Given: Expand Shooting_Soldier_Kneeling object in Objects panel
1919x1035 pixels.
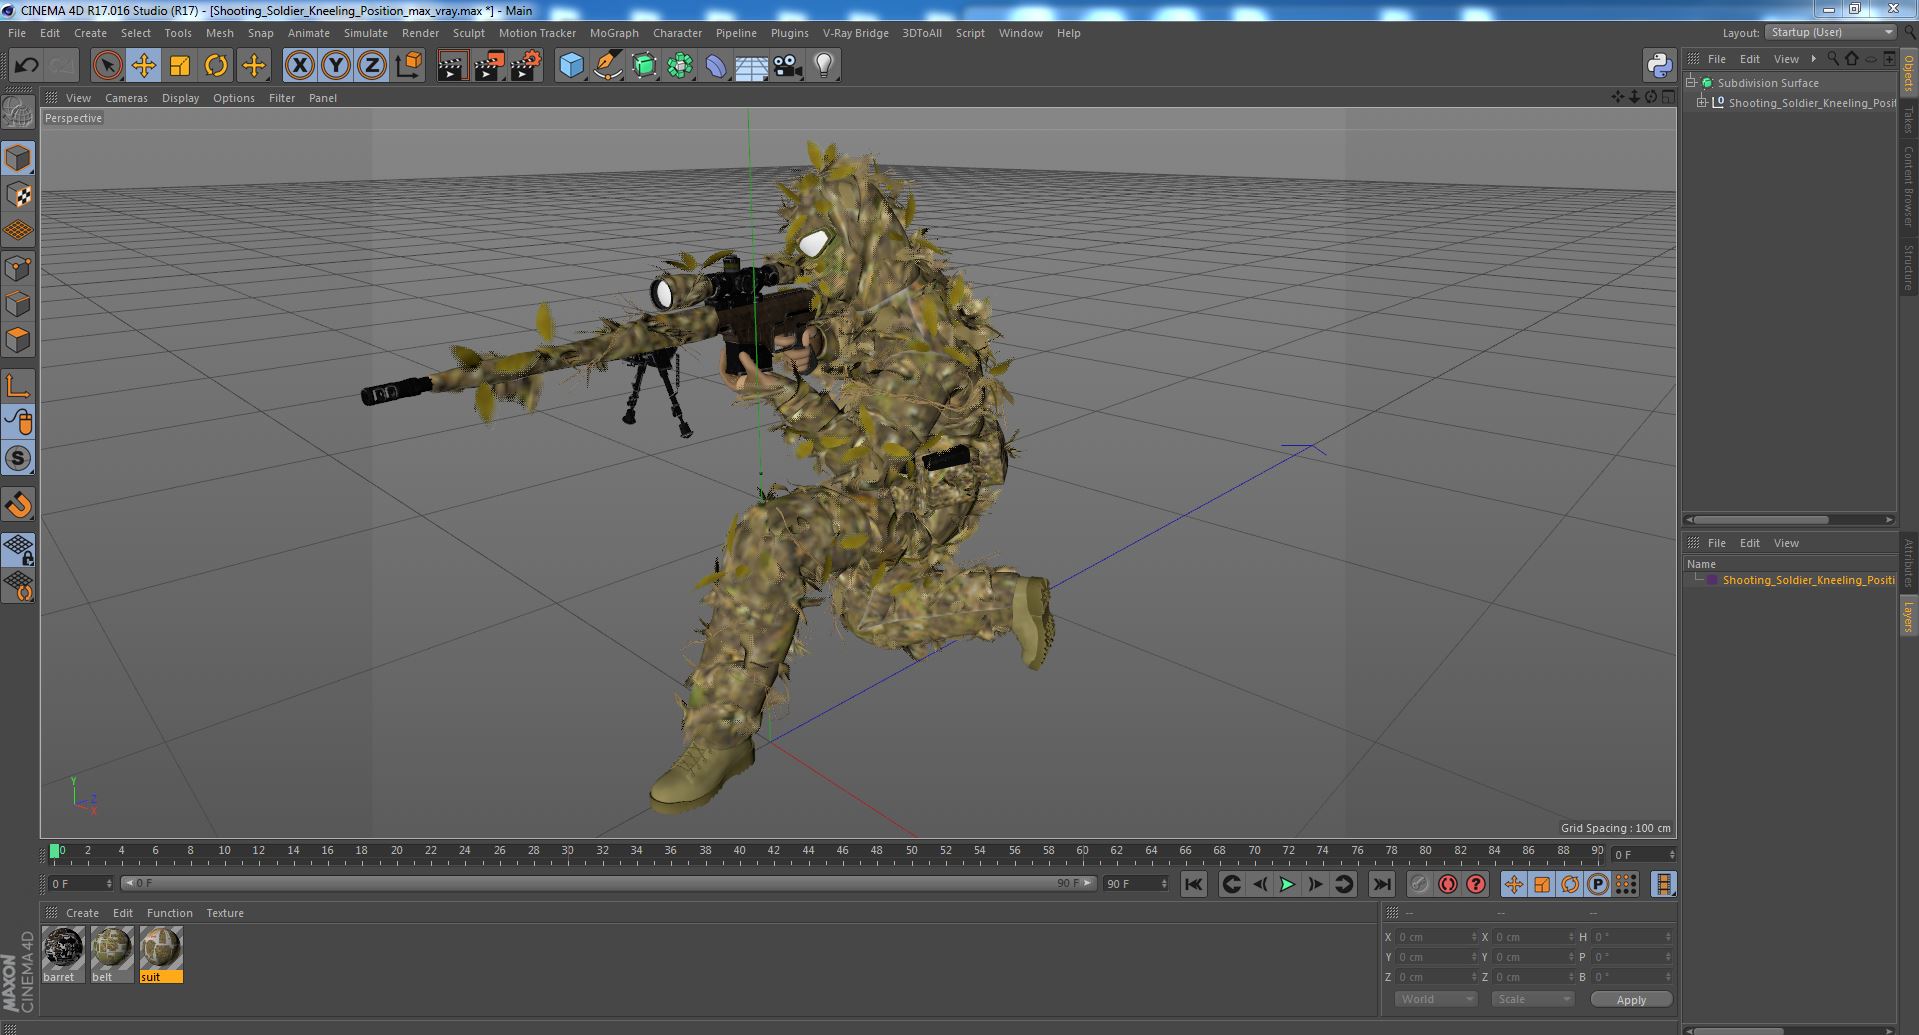Looking at the screenshot, I should click(1702, 103).
